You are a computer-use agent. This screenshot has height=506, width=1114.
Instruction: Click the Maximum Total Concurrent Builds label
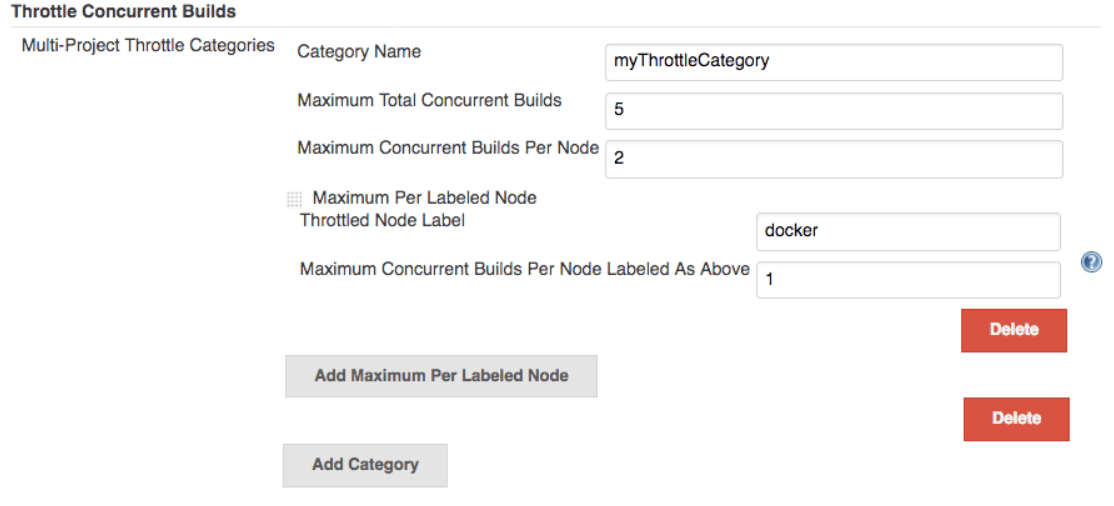429,100
